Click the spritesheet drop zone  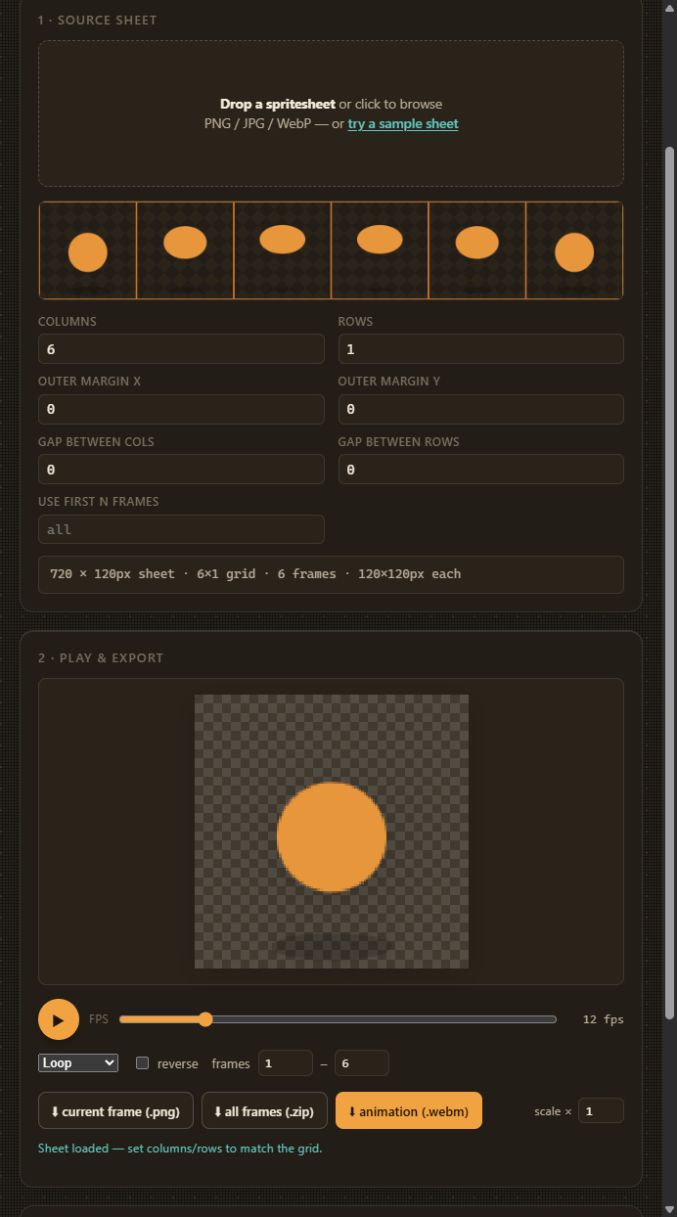331,113
